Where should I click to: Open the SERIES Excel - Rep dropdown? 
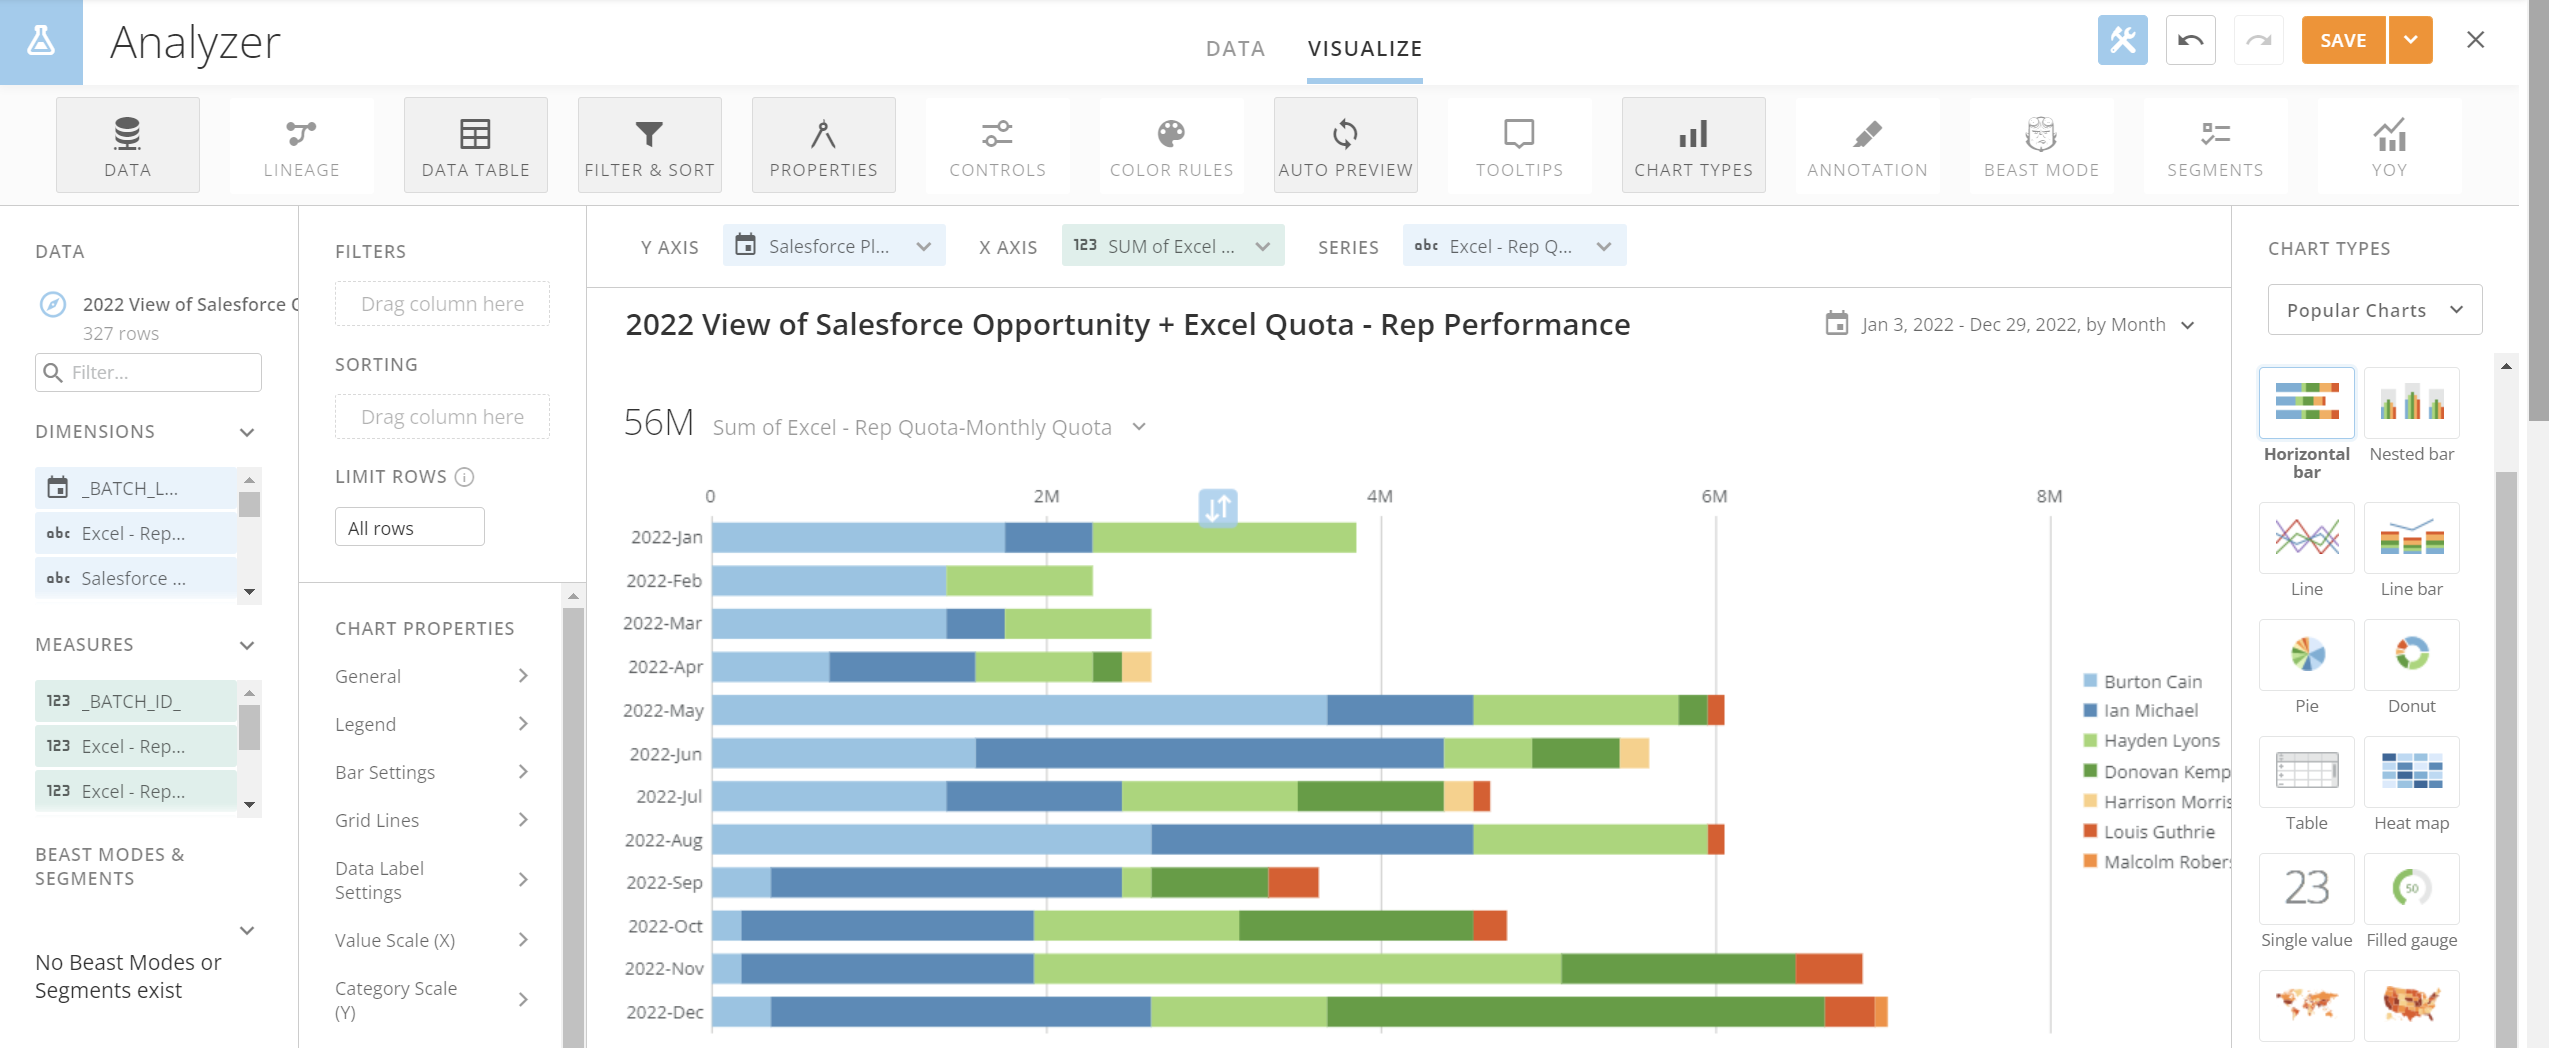click(1514, 246)
